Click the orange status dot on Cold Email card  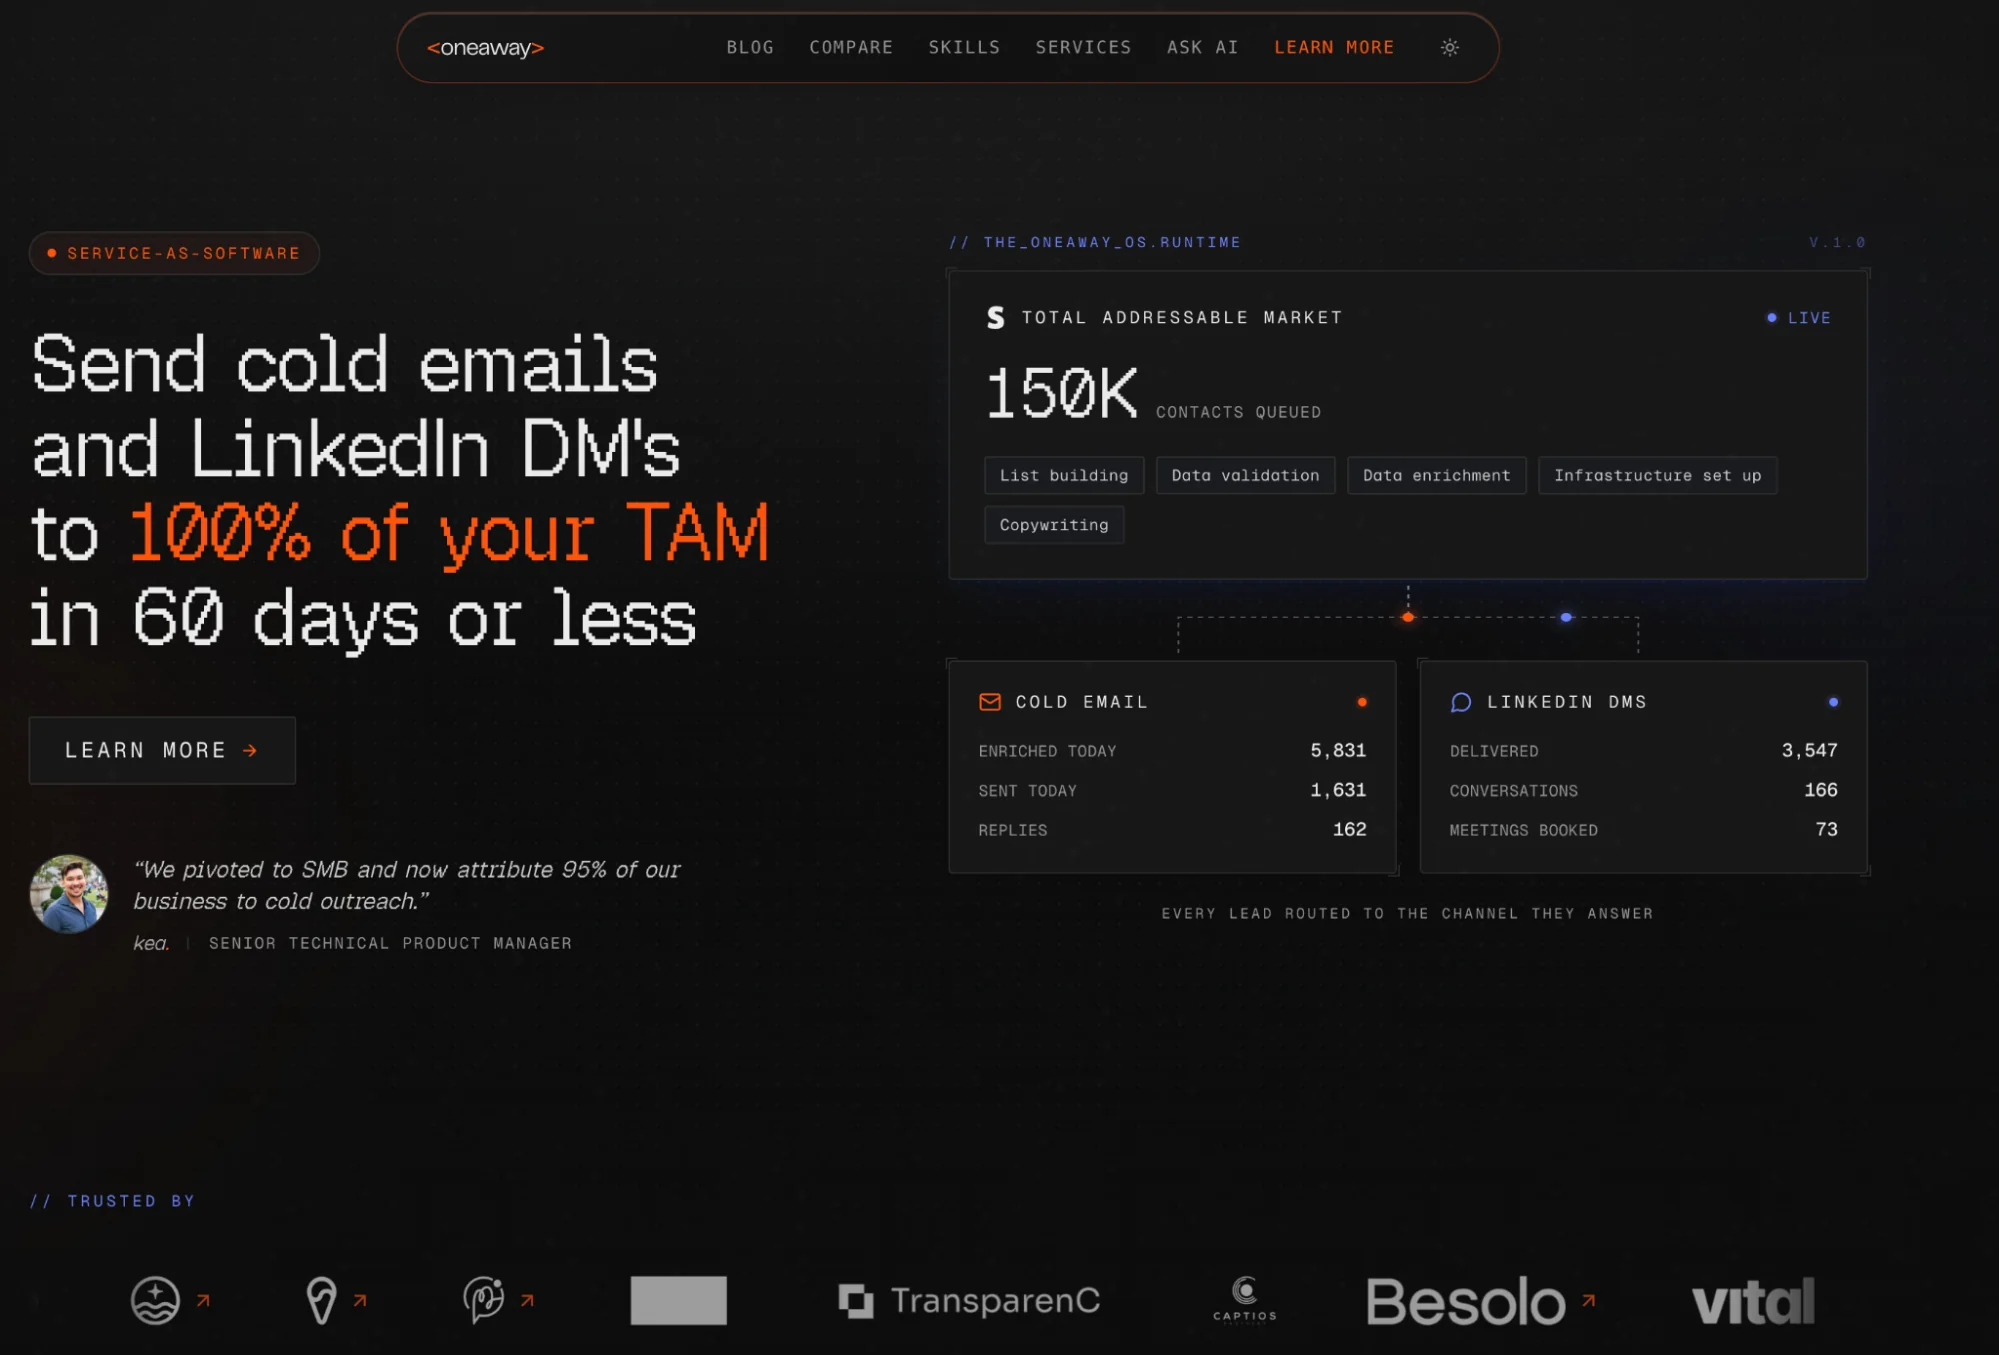tap(1362, 702)
